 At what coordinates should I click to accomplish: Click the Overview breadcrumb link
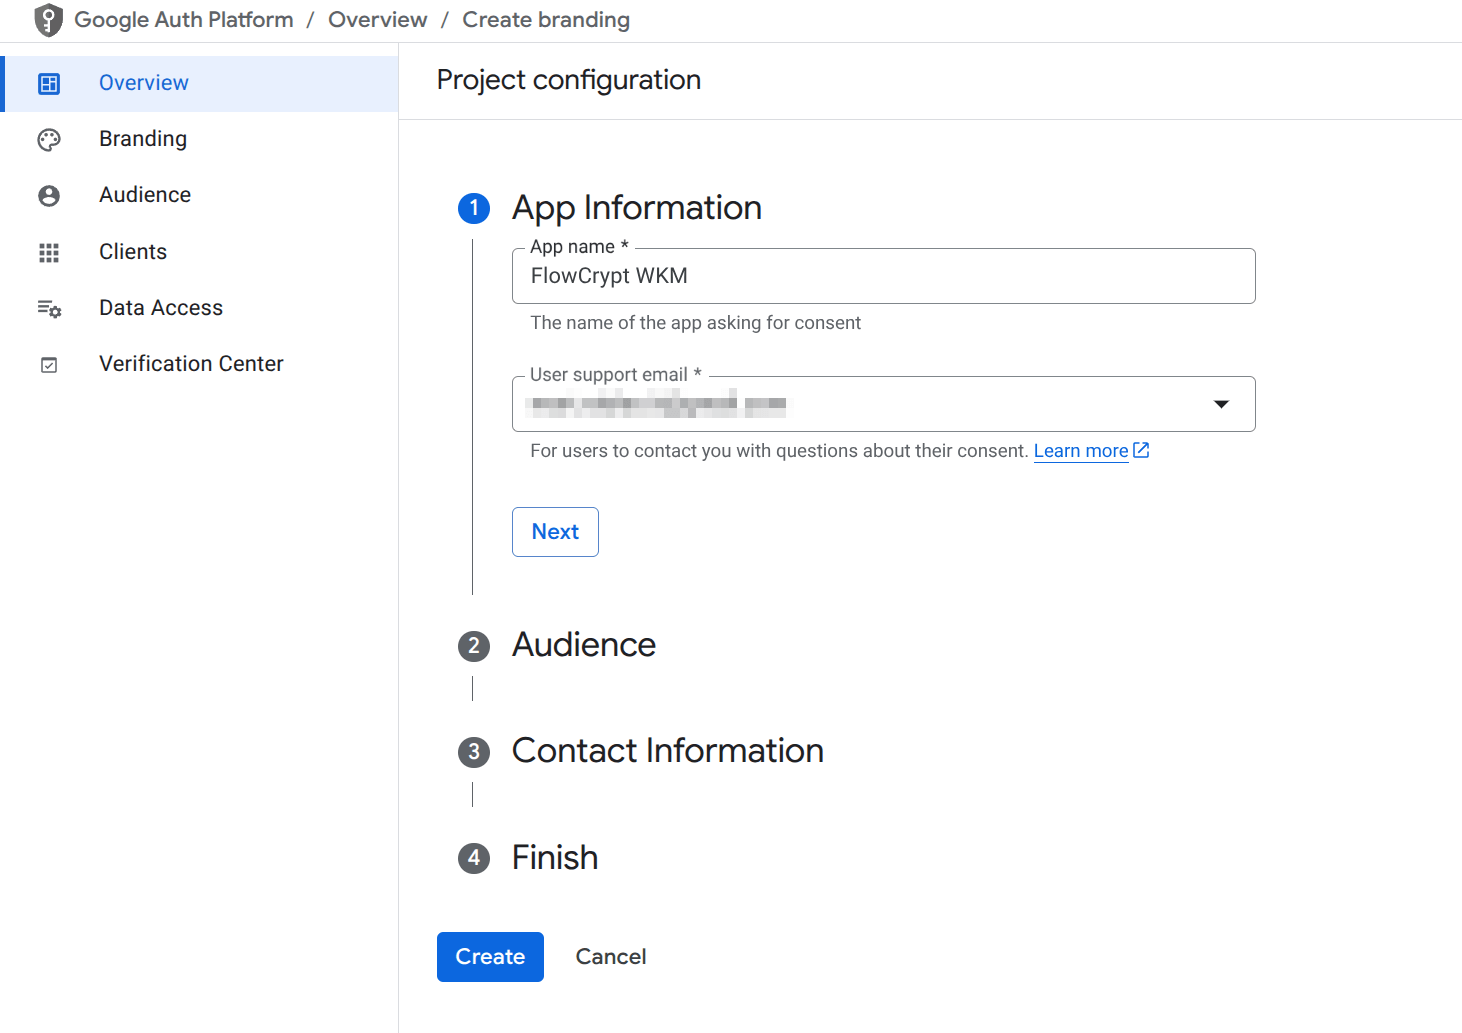point(377,20)
